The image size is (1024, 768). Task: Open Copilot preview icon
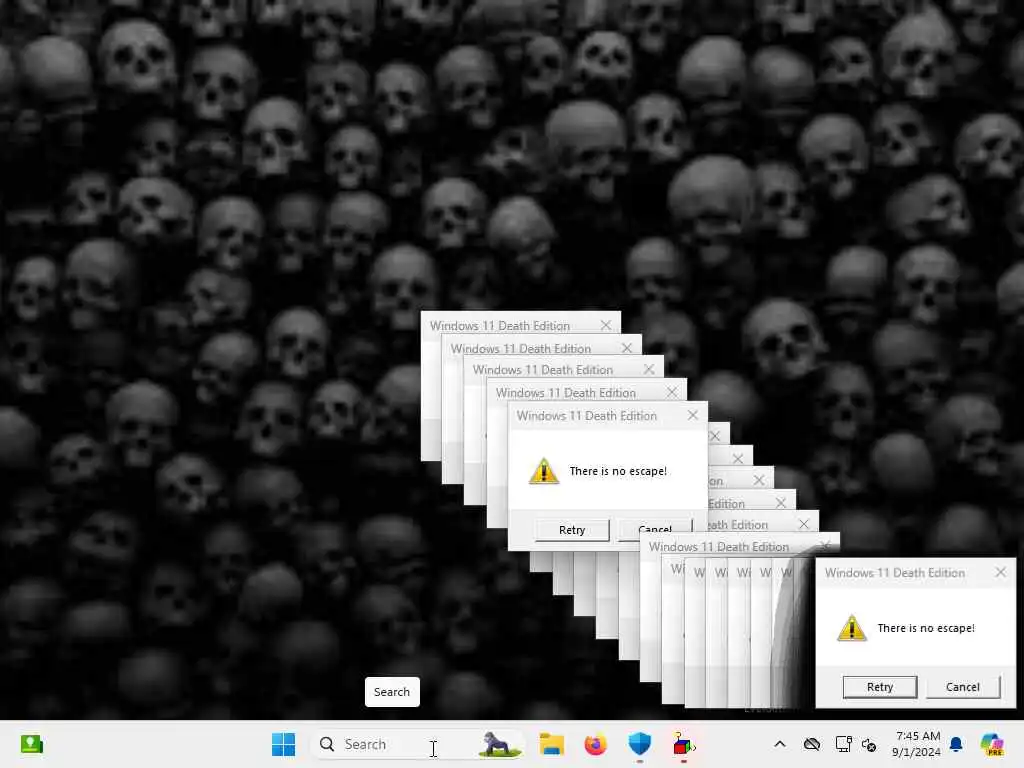pyautogui.click(x=992, y=744)
